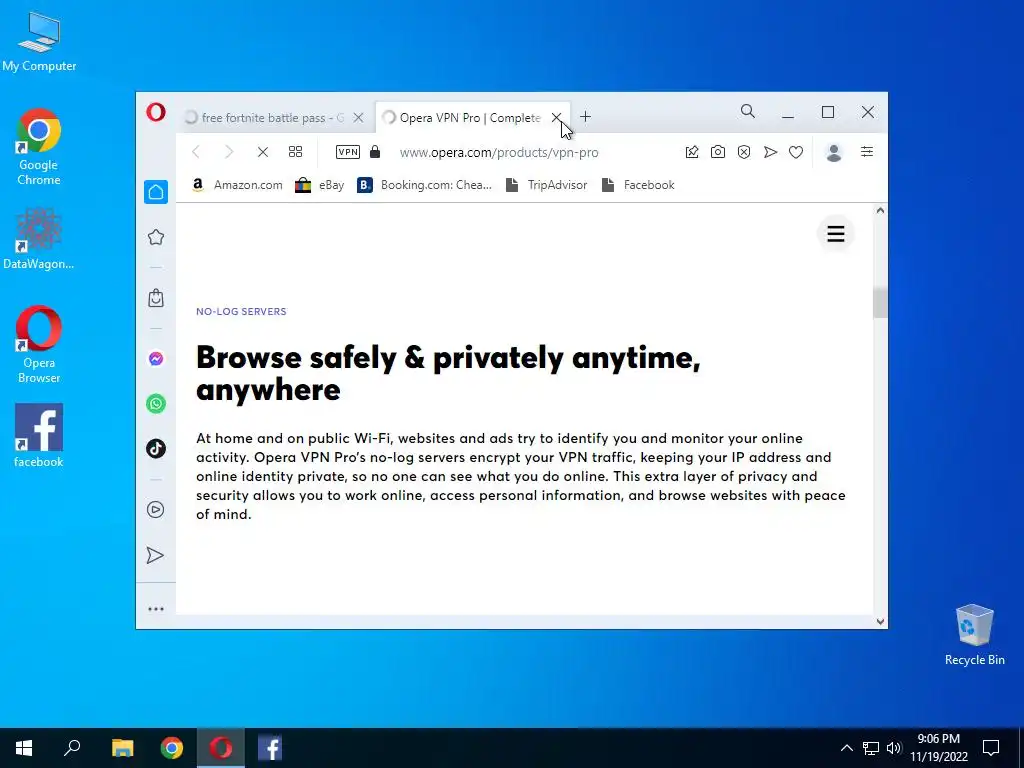Open the tab search magnifier in Opera

[x=748, y=112]
